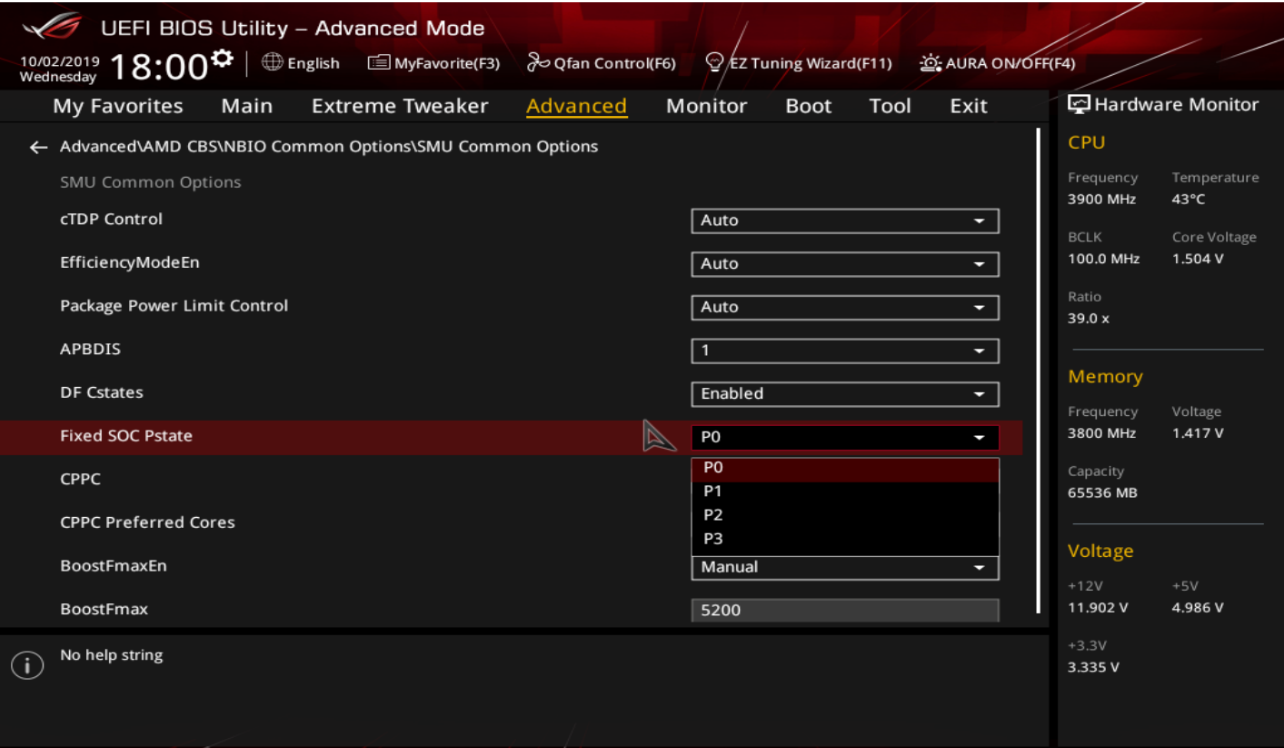Open the BoostFmaxEn Manual dropdown

click(845, 567)
